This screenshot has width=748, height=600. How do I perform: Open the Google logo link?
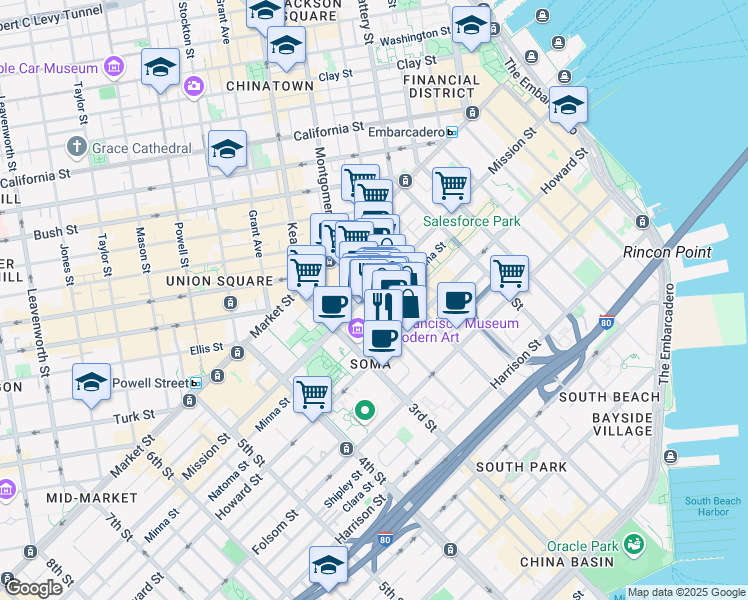click(33, 589)
